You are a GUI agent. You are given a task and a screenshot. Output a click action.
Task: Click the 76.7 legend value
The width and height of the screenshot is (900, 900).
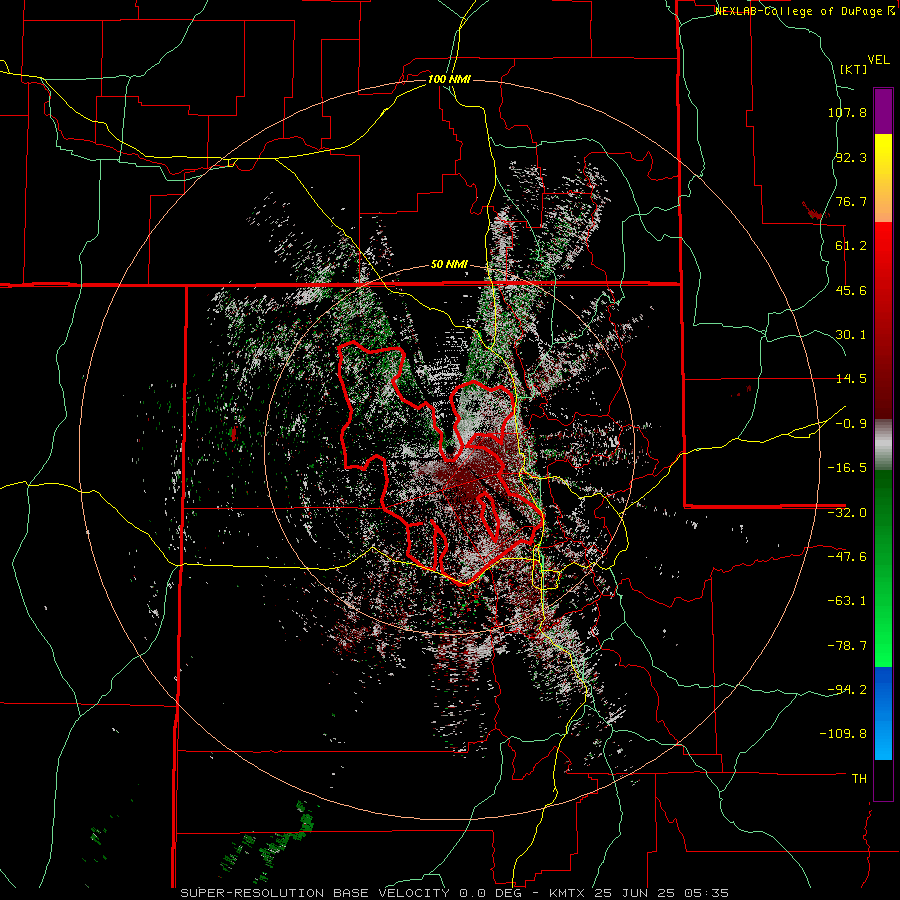tap(851, 201)
